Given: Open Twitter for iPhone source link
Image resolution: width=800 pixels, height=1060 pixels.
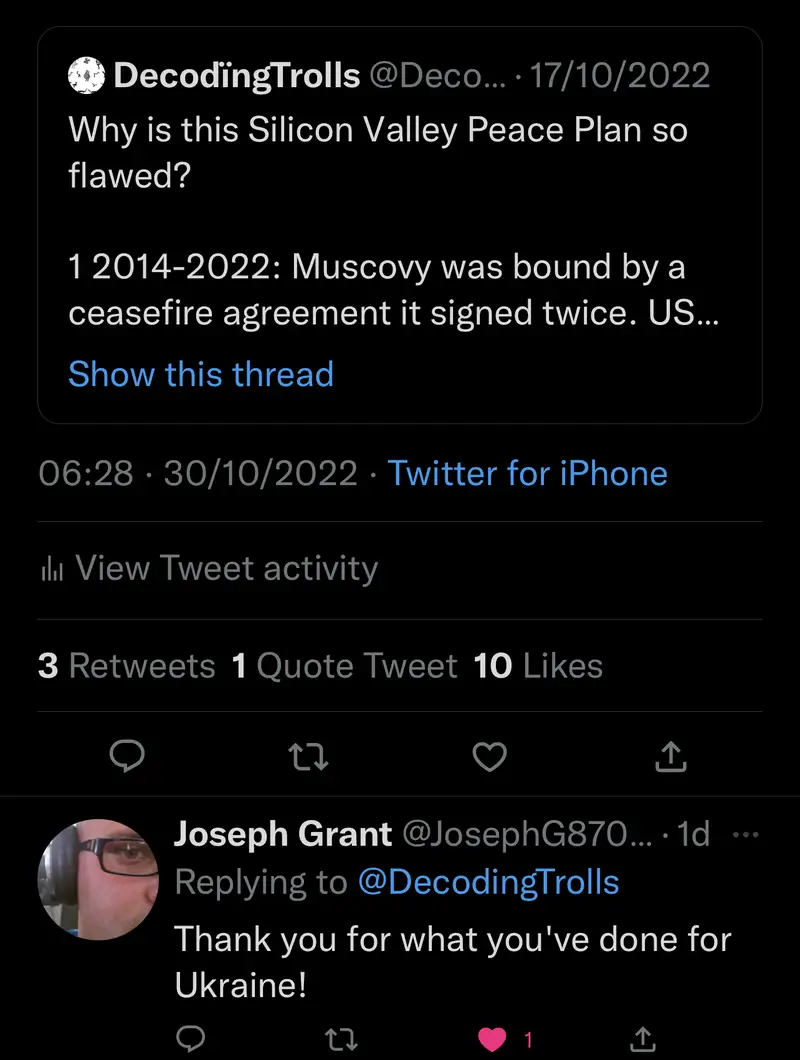Looking at the screenshot, I should pos(527,473).
